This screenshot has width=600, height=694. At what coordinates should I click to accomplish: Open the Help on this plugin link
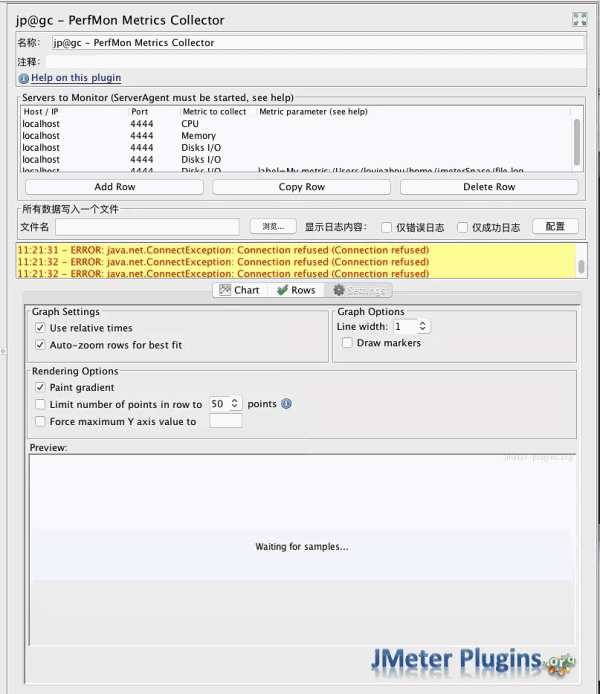coord(76,78)
